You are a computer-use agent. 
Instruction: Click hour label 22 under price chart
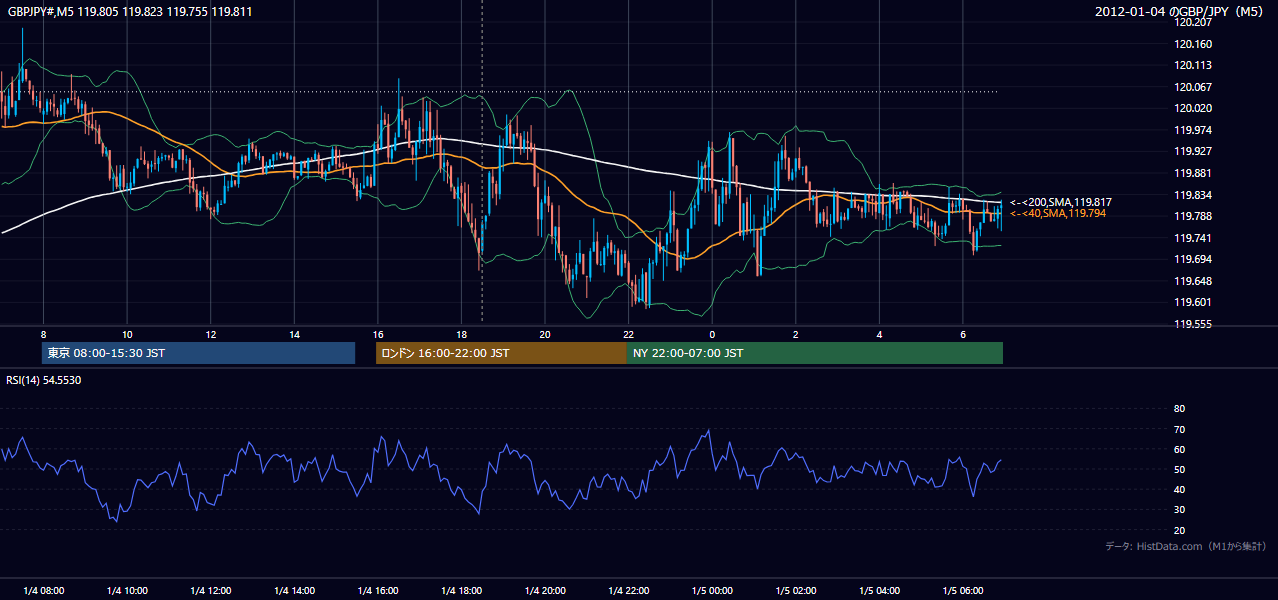pos(628,334)
